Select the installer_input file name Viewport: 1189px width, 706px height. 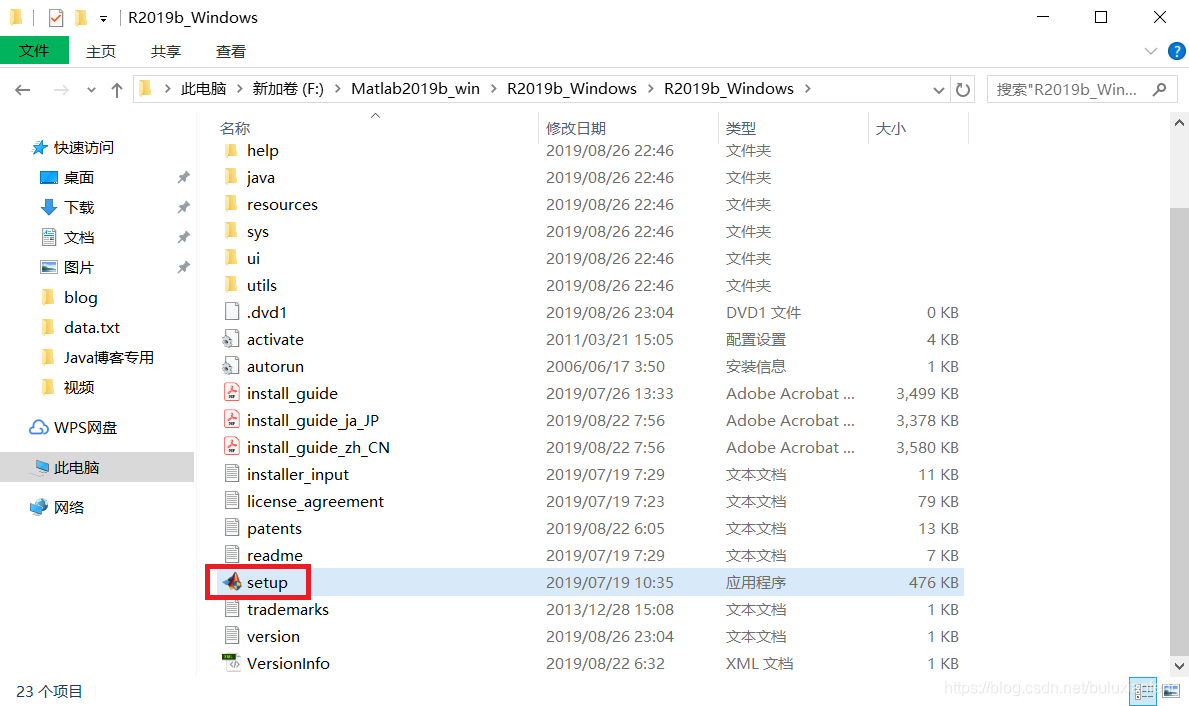pos(297,475)
